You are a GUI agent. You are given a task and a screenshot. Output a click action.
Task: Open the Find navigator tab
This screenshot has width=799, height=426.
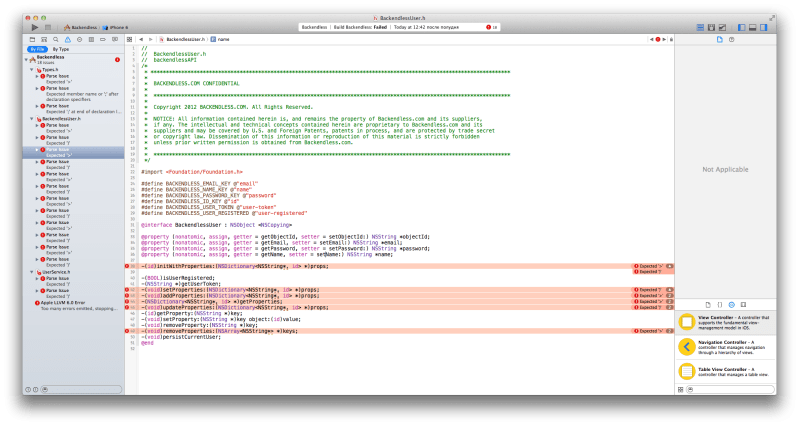point(56,39)
